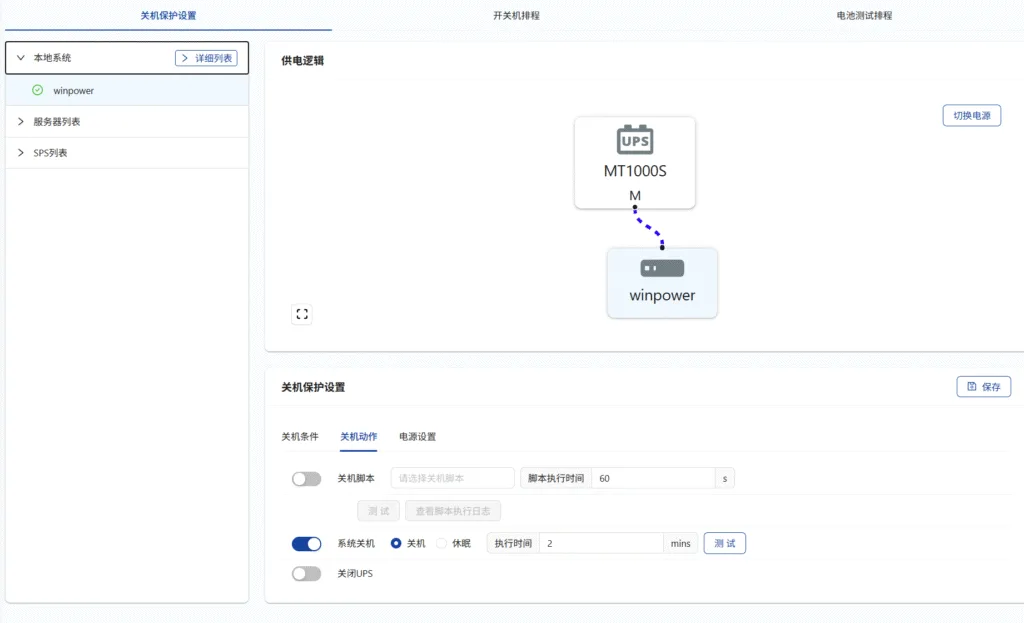Image resolution: width=1024 pixels, height=623 pixels.
Task: Open the 电池测试排程 tab
Action: [x=864, y=16]
